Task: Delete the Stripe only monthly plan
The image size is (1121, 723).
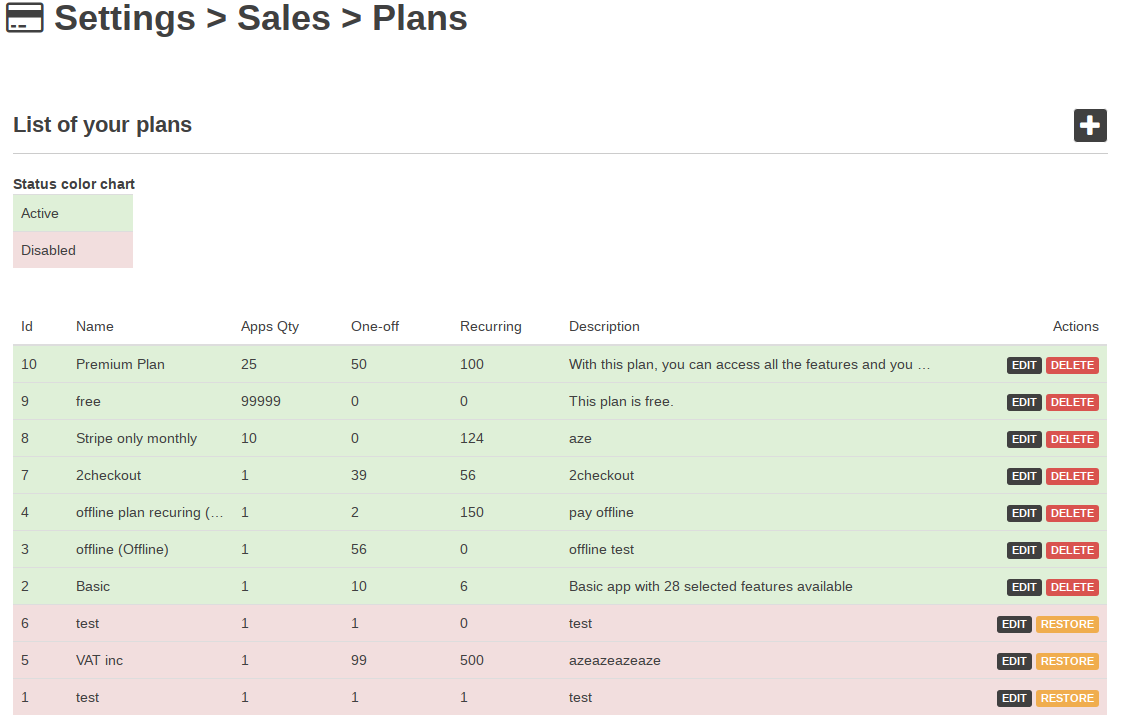Action: [x=1072, y=439]
